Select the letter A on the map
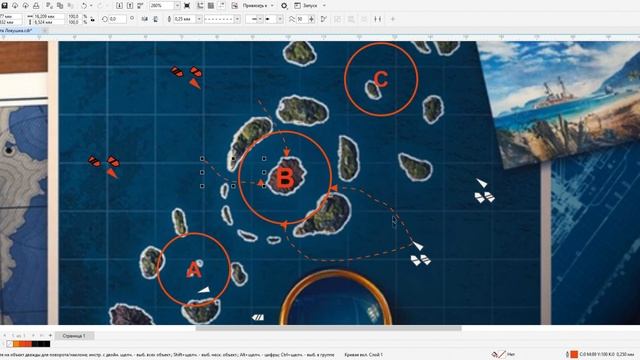Viewport: 640px width, 360px height. coord(194,270)
